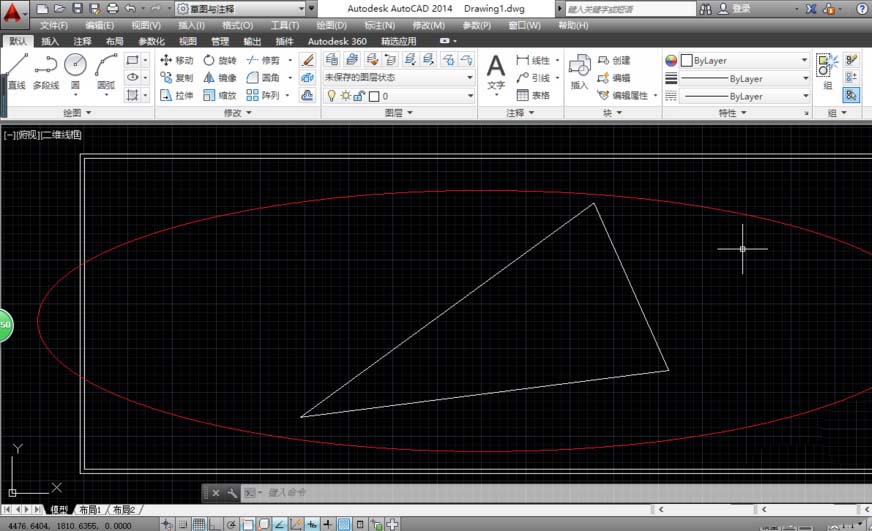The width and height of the screenshot is (872, 531).
Task: Open the ByLayer lineweight dropdown
Action: pyautogui.click(x=745, y=78)
